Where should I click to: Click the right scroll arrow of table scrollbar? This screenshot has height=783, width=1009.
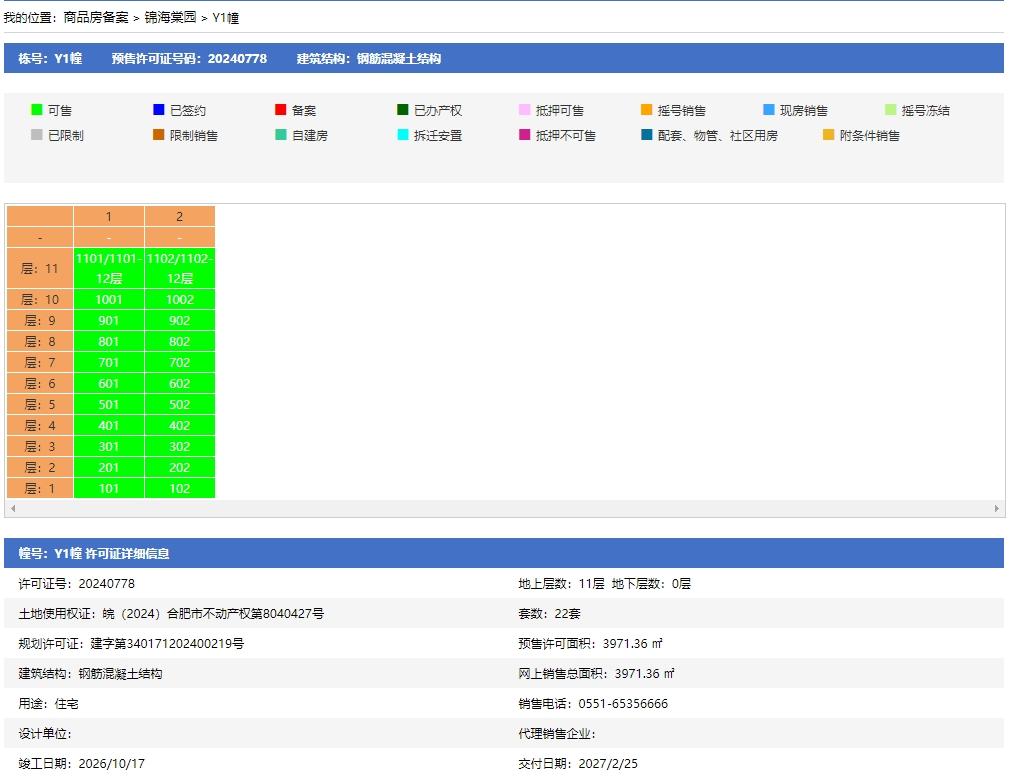coord(996,508)
